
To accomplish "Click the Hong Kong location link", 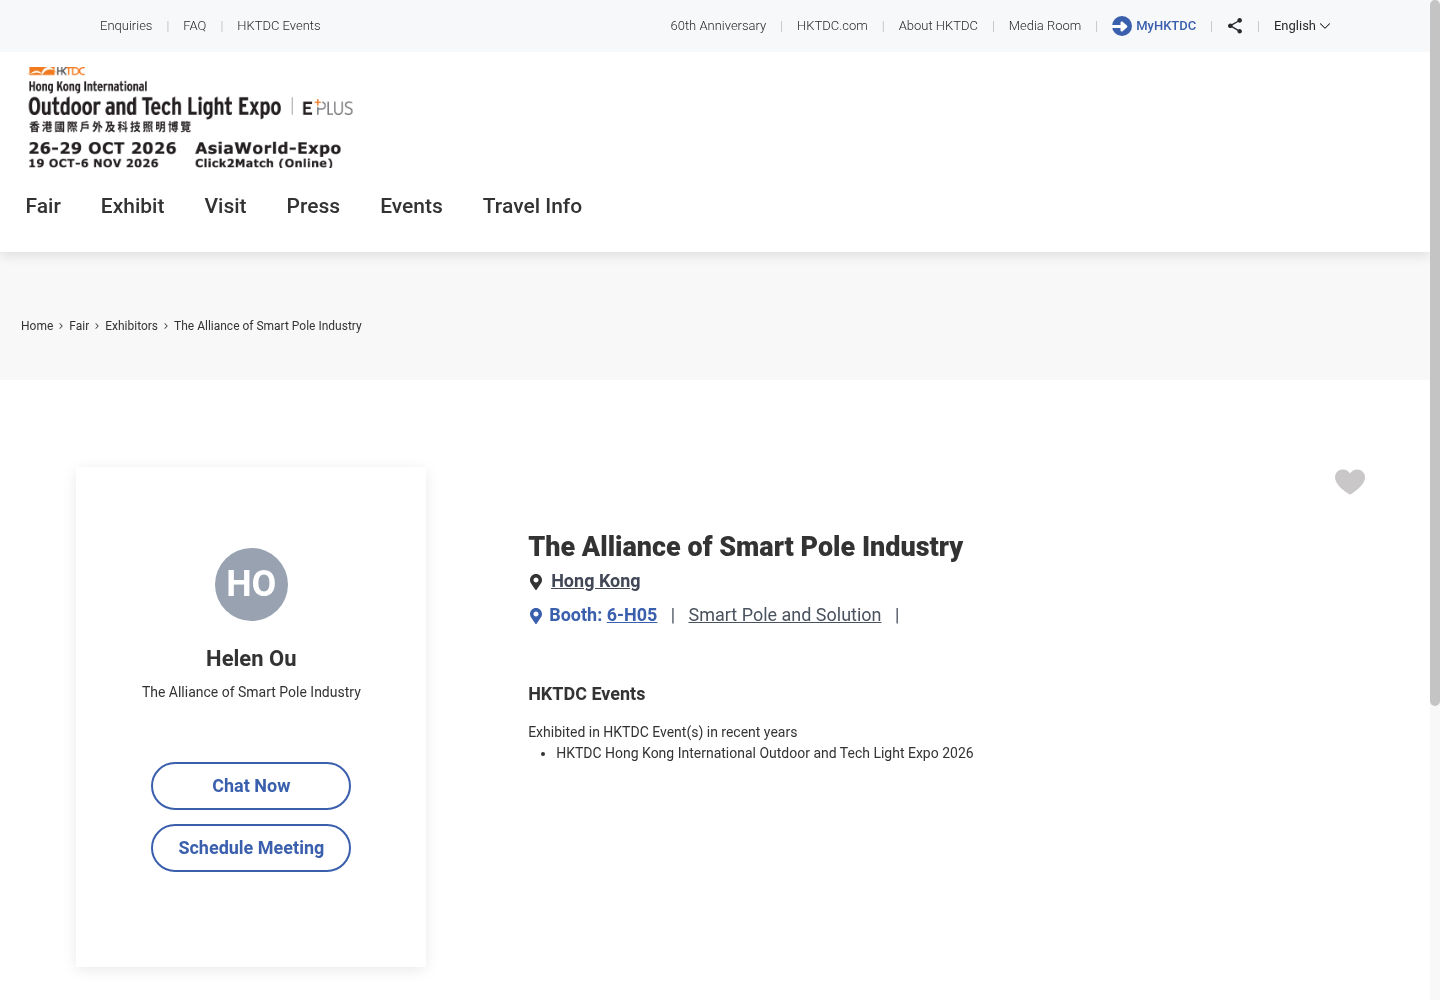I will click(x=595, y=581).
